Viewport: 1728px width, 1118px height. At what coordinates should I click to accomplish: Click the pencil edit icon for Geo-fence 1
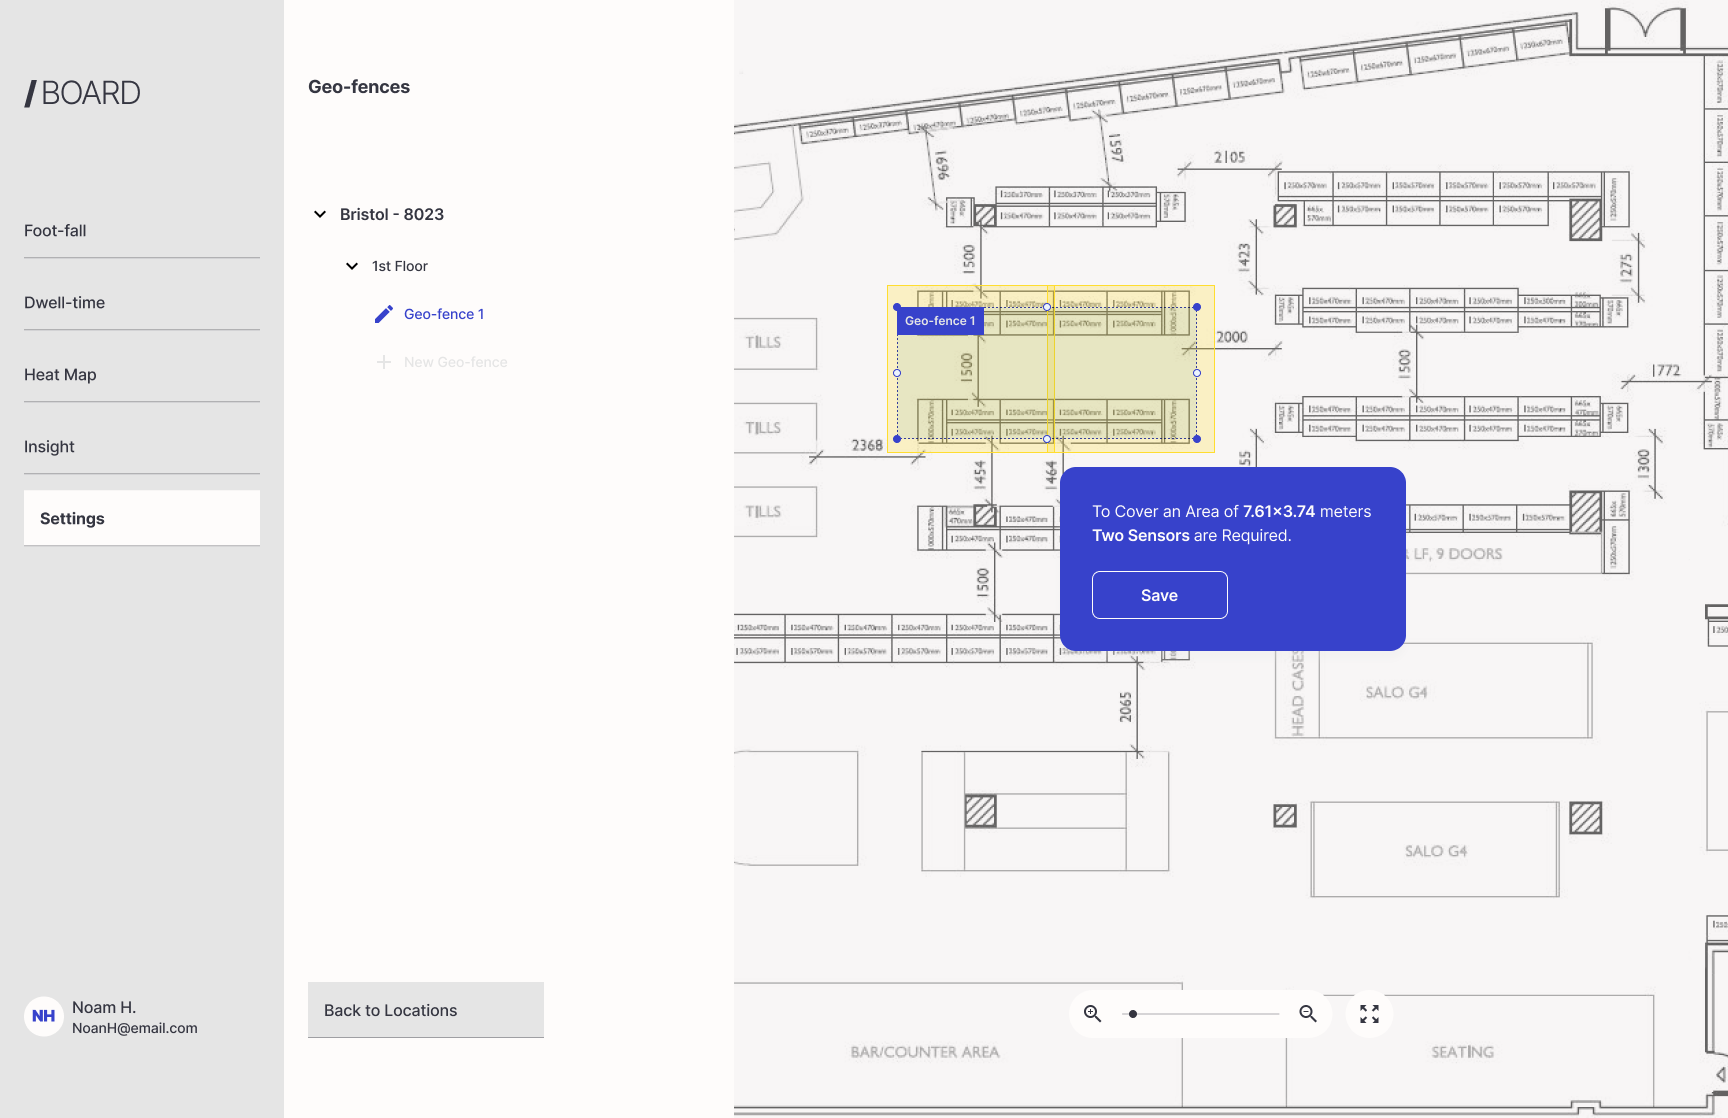point(384,314)
